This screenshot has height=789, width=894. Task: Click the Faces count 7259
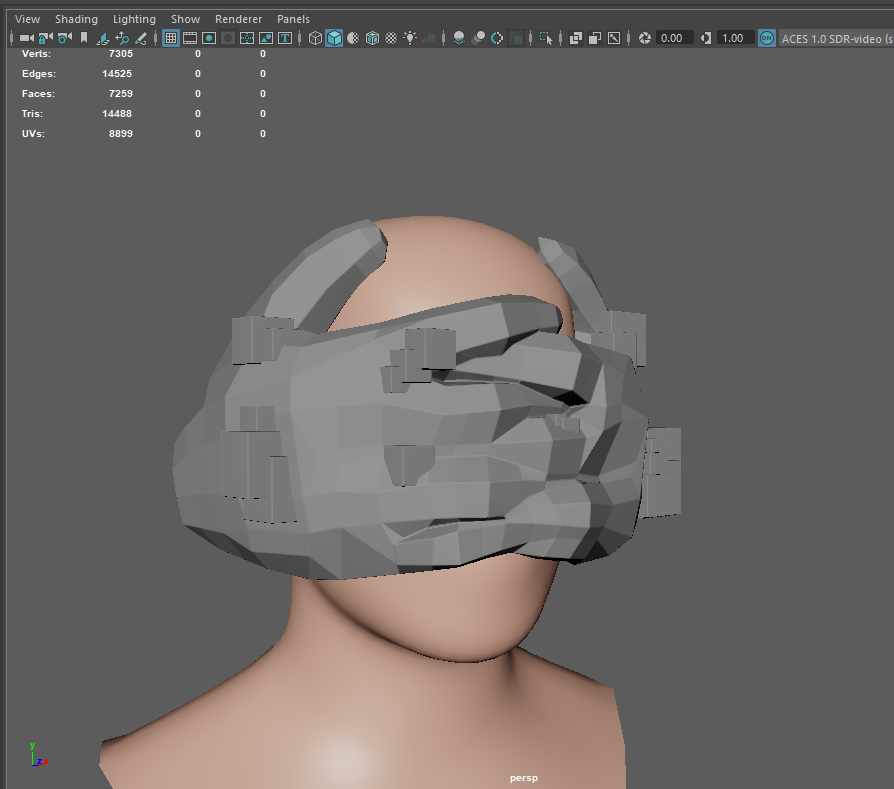click(120, 93)
